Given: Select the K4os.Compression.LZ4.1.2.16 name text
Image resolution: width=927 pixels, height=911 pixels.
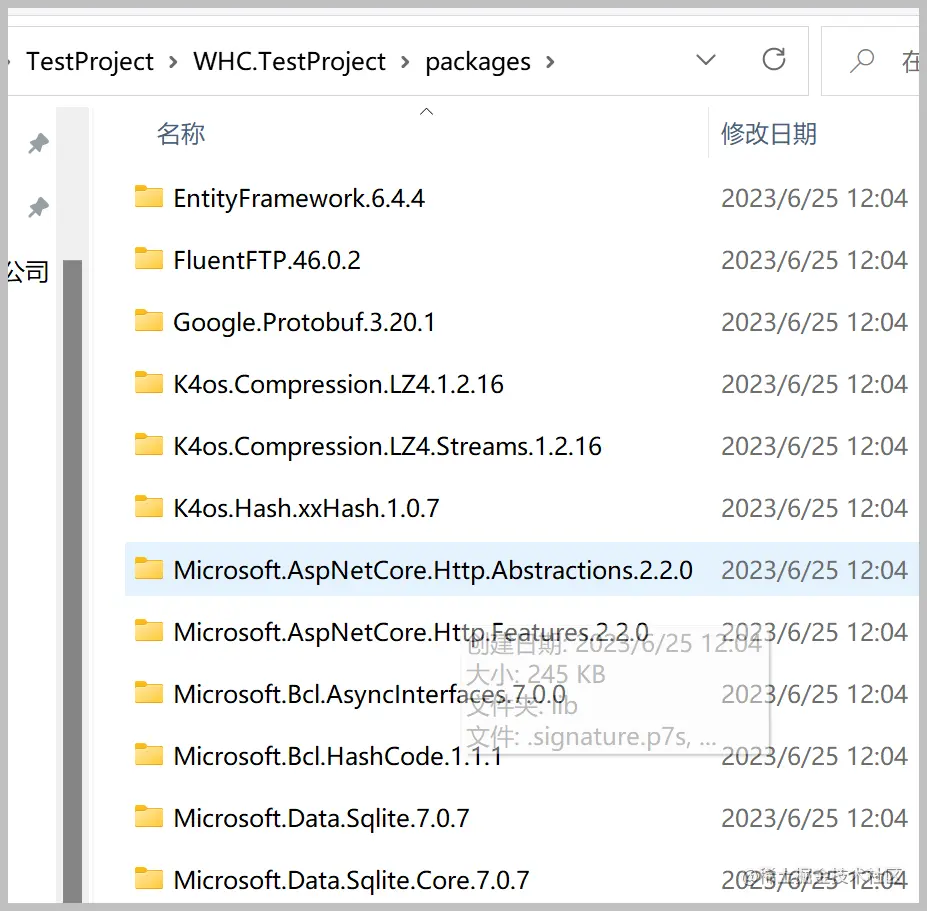Looking at the screenshot, I should click(x=338, y=385).
